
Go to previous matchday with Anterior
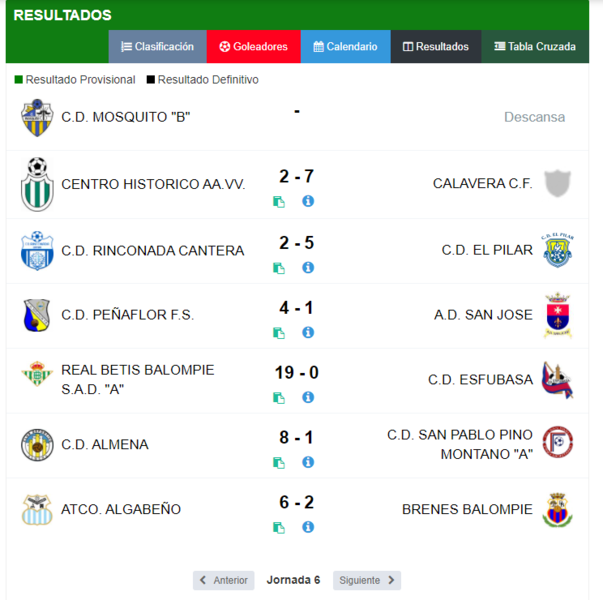coord(223,580)
